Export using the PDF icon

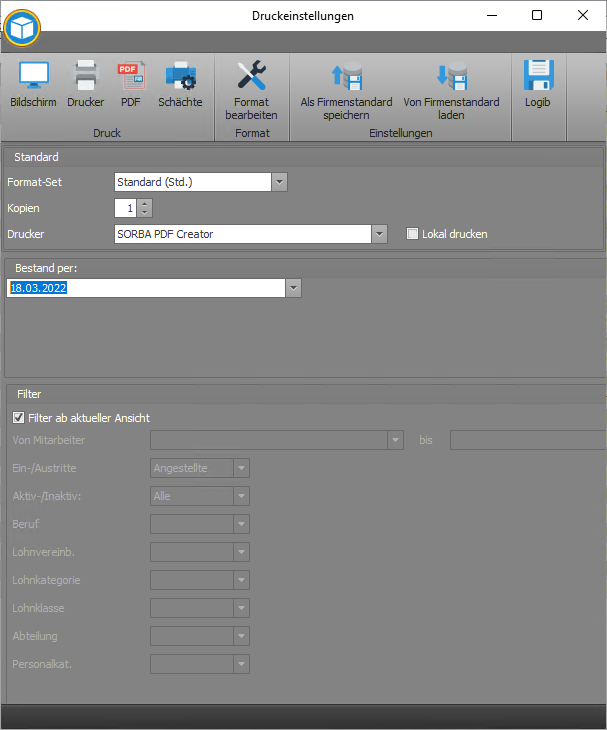click(131, 78)
